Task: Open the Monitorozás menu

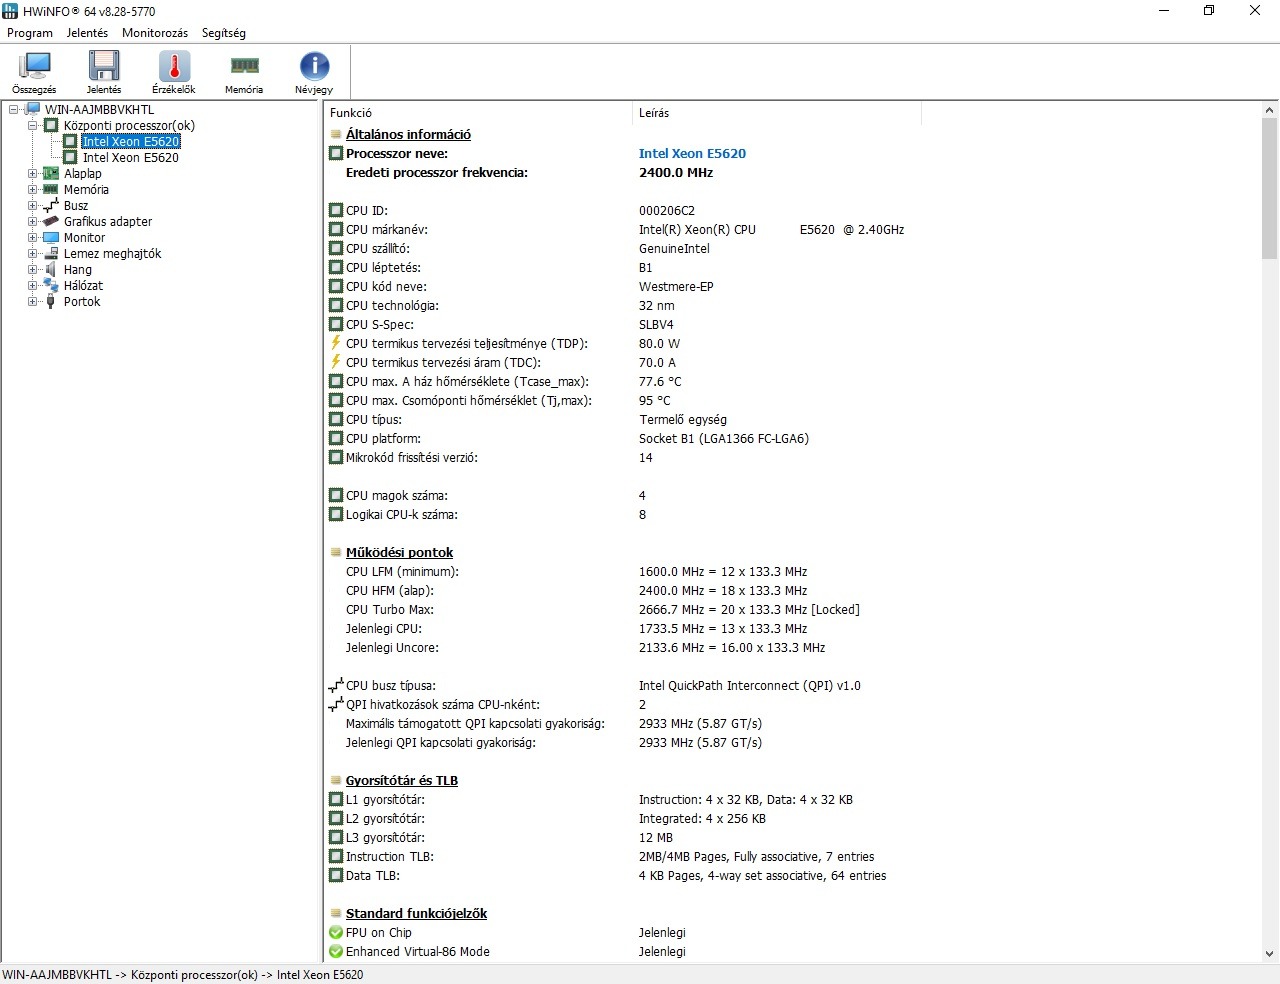Action: [x=155, y=33]
